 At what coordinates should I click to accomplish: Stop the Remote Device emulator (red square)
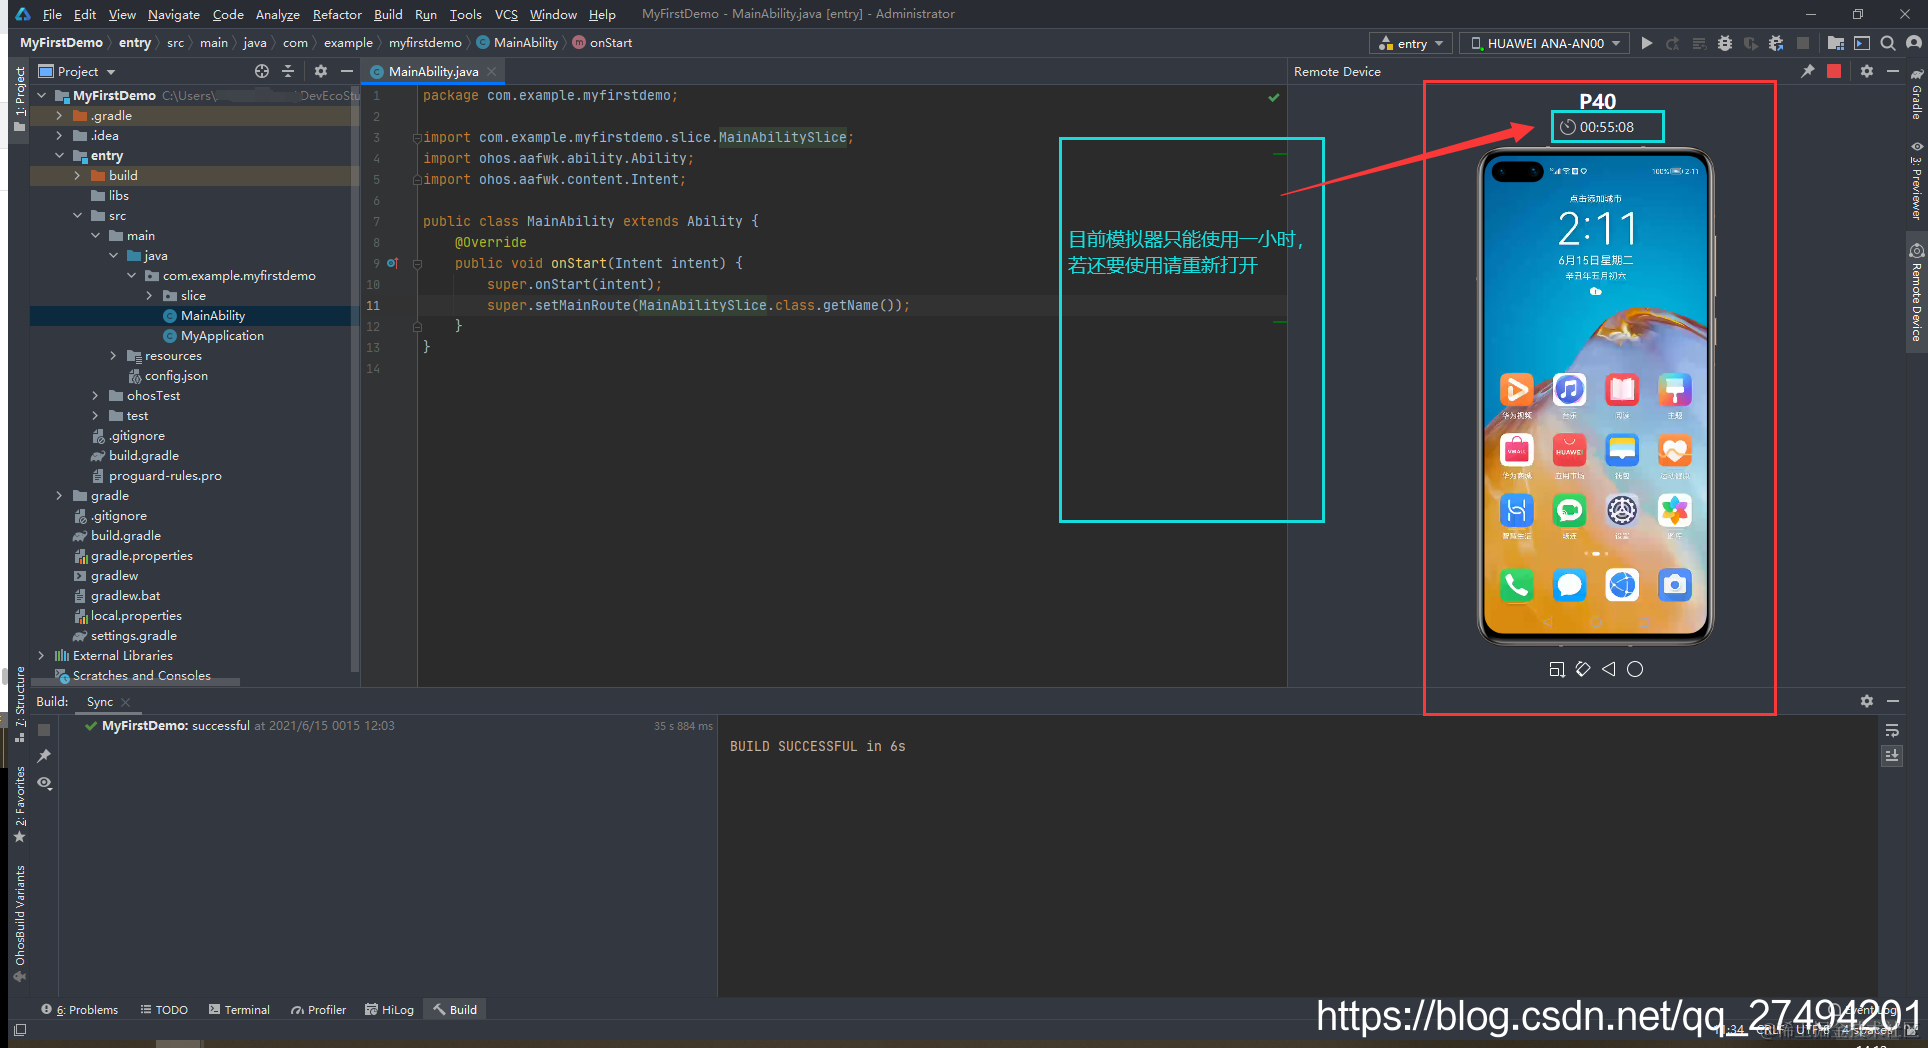pos(1834,71)
